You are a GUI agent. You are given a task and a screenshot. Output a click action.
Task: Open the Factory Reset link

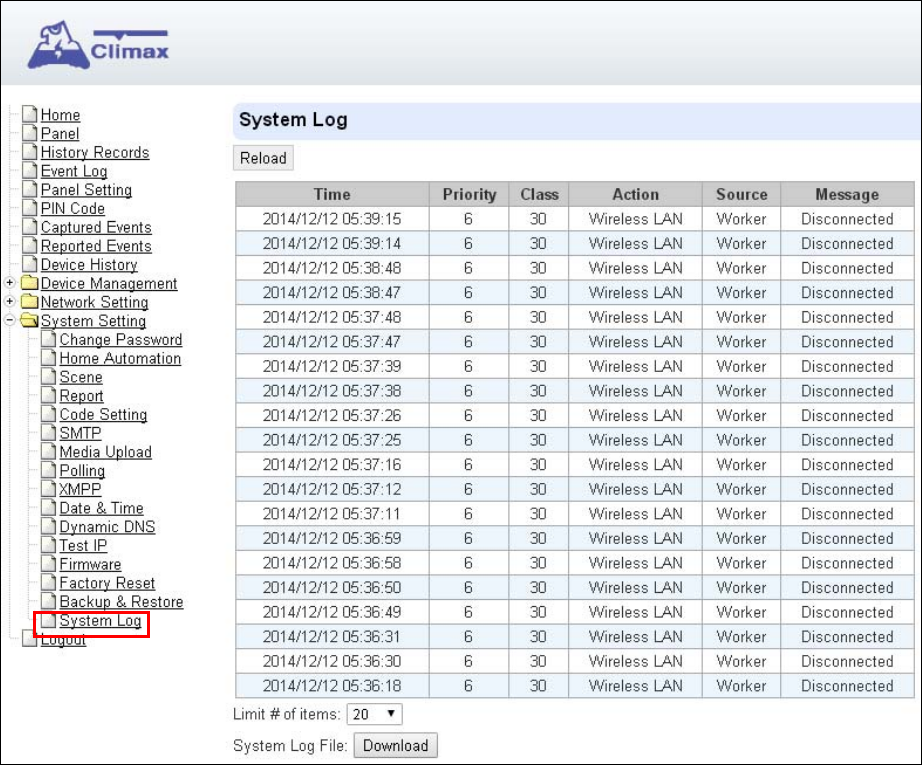pyautogui.click(x=108, y=584)
